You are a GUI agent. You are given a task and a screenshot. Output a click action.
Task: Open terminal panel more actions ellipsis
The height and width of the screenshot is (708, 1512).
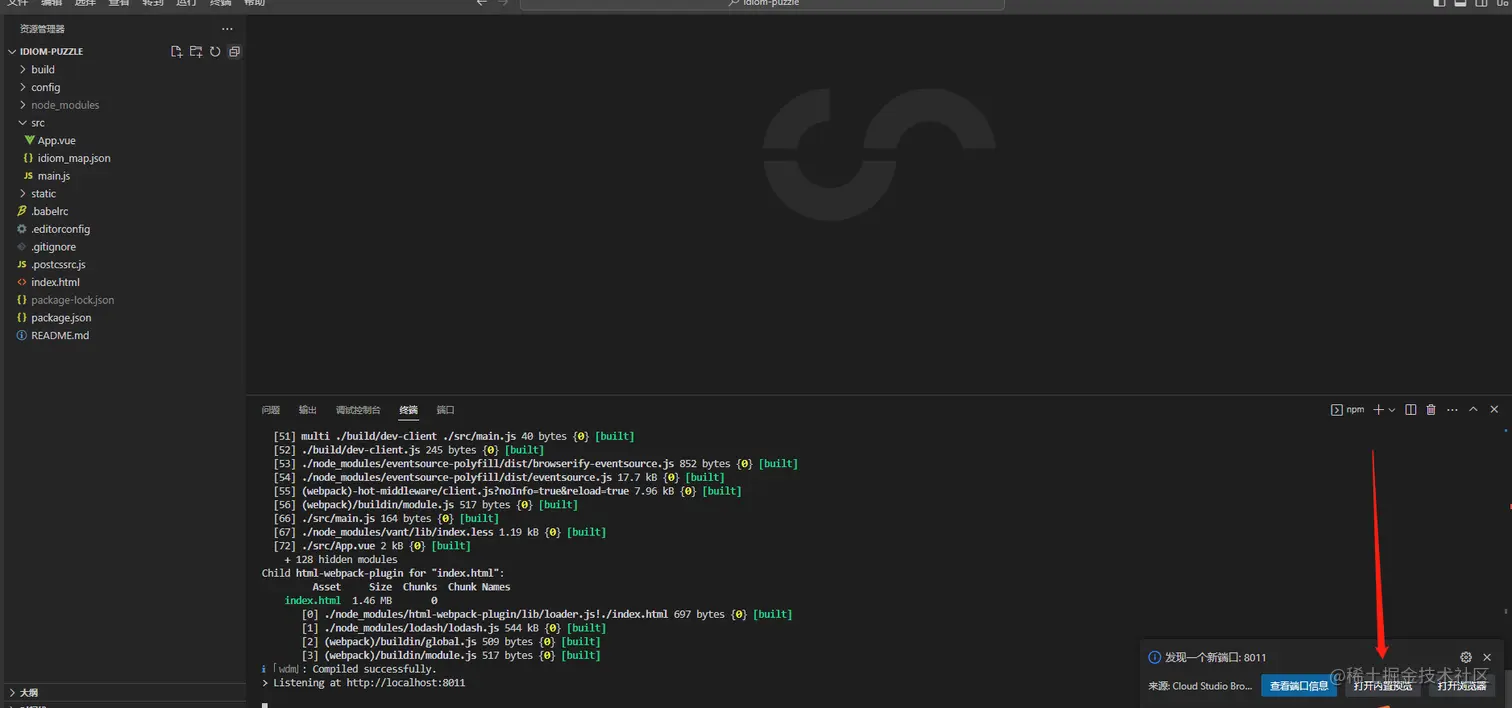(x=1452, y=409)
